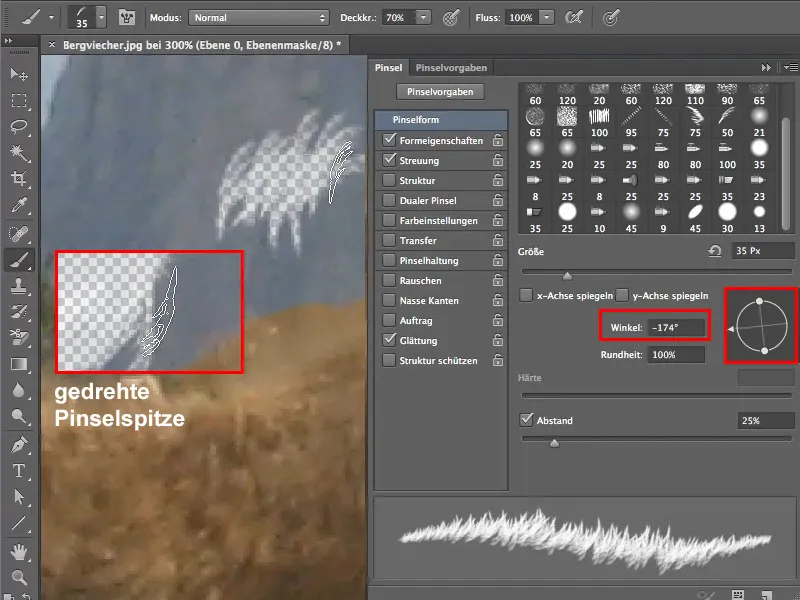Uncheck the Abstand checkbox
Viewport: 800px width, 600px height.
pos(526,419)
